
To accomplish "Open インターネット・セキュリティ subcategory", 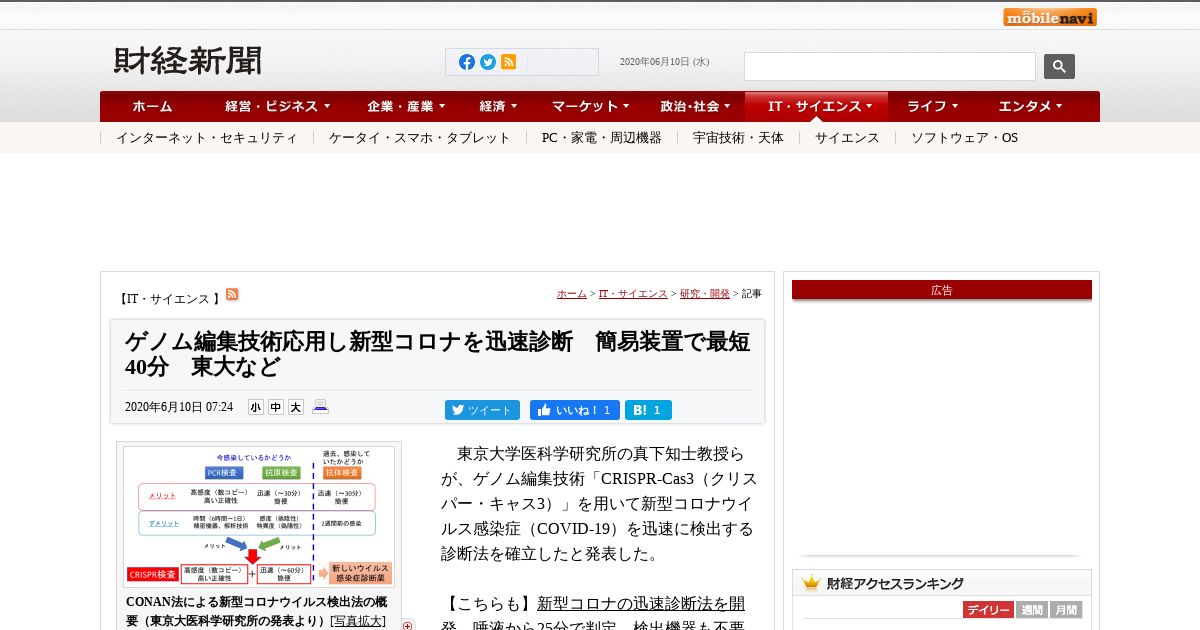I will (206, 138).
